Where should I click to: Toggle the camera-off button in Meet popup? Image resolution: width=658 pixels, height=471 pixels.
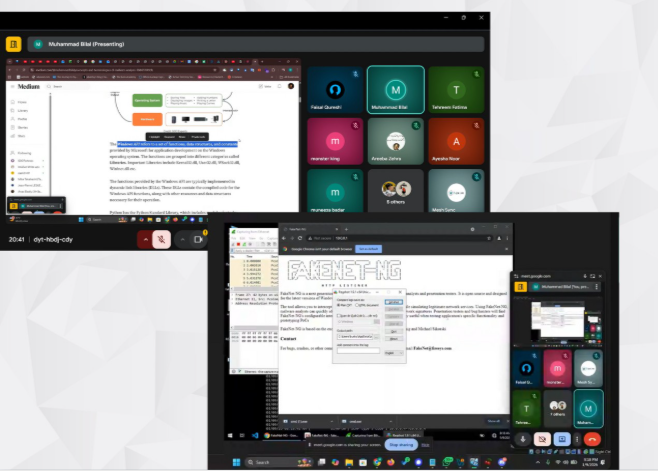coord(542,439)
